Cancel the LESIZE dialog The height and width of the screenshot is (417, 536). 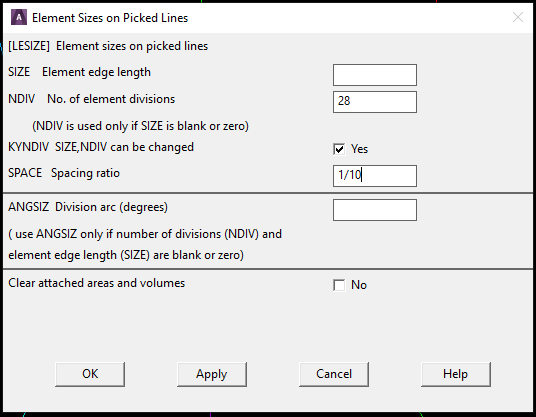pyautogui.click(x=334, y=374)
